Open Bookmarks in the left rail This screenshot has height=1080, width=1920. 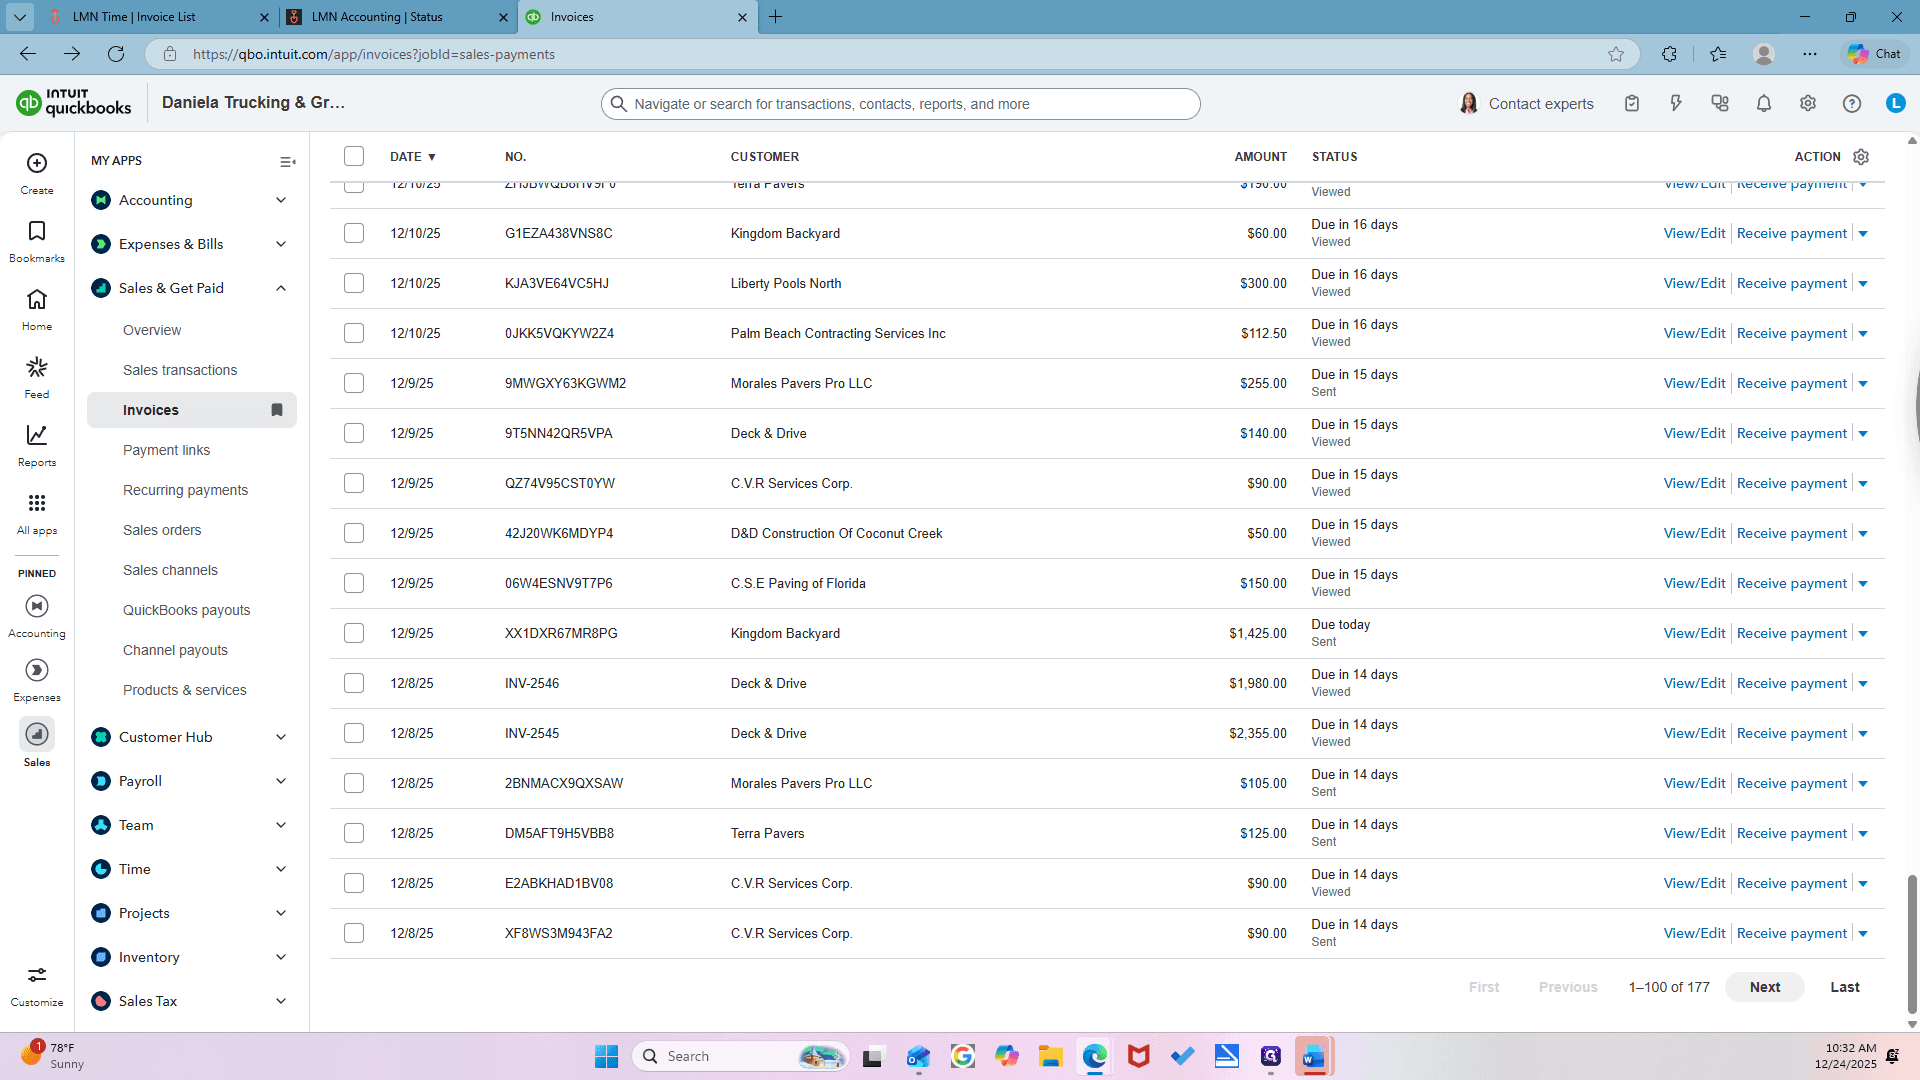coord(37,231)
